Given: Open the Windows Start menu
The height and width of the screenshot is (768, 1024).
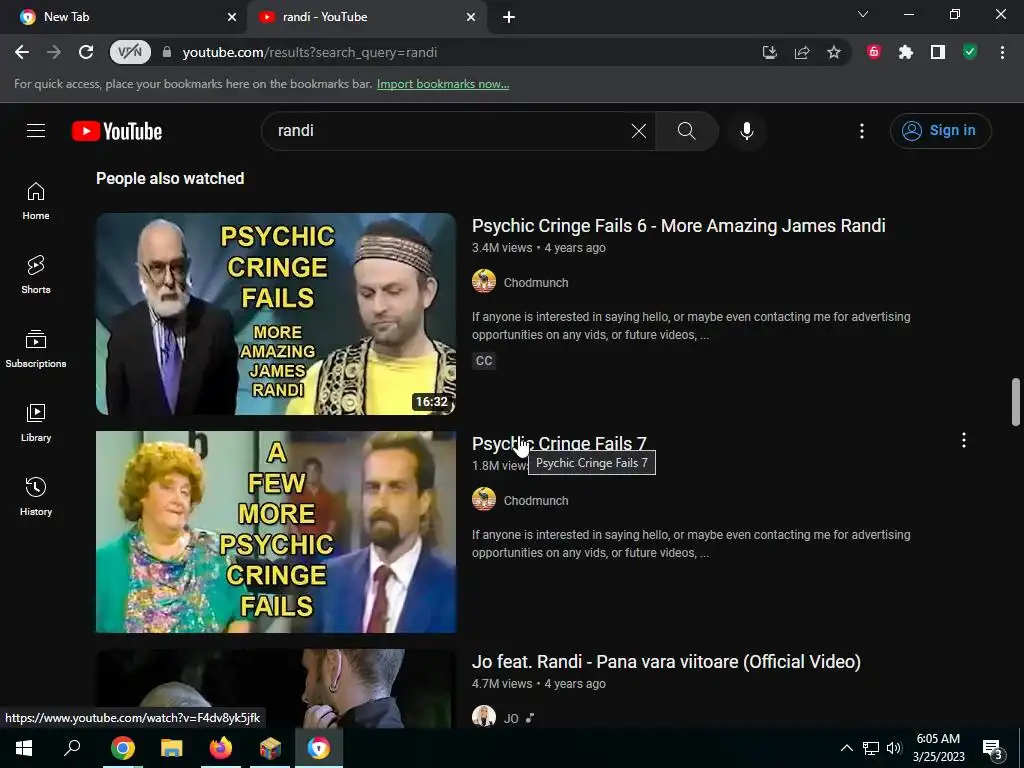Looking at the screenshot, I should [24, 748].
